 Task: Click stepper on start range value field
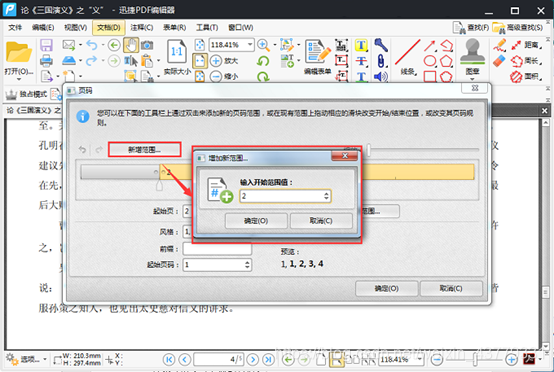point(326,196)
